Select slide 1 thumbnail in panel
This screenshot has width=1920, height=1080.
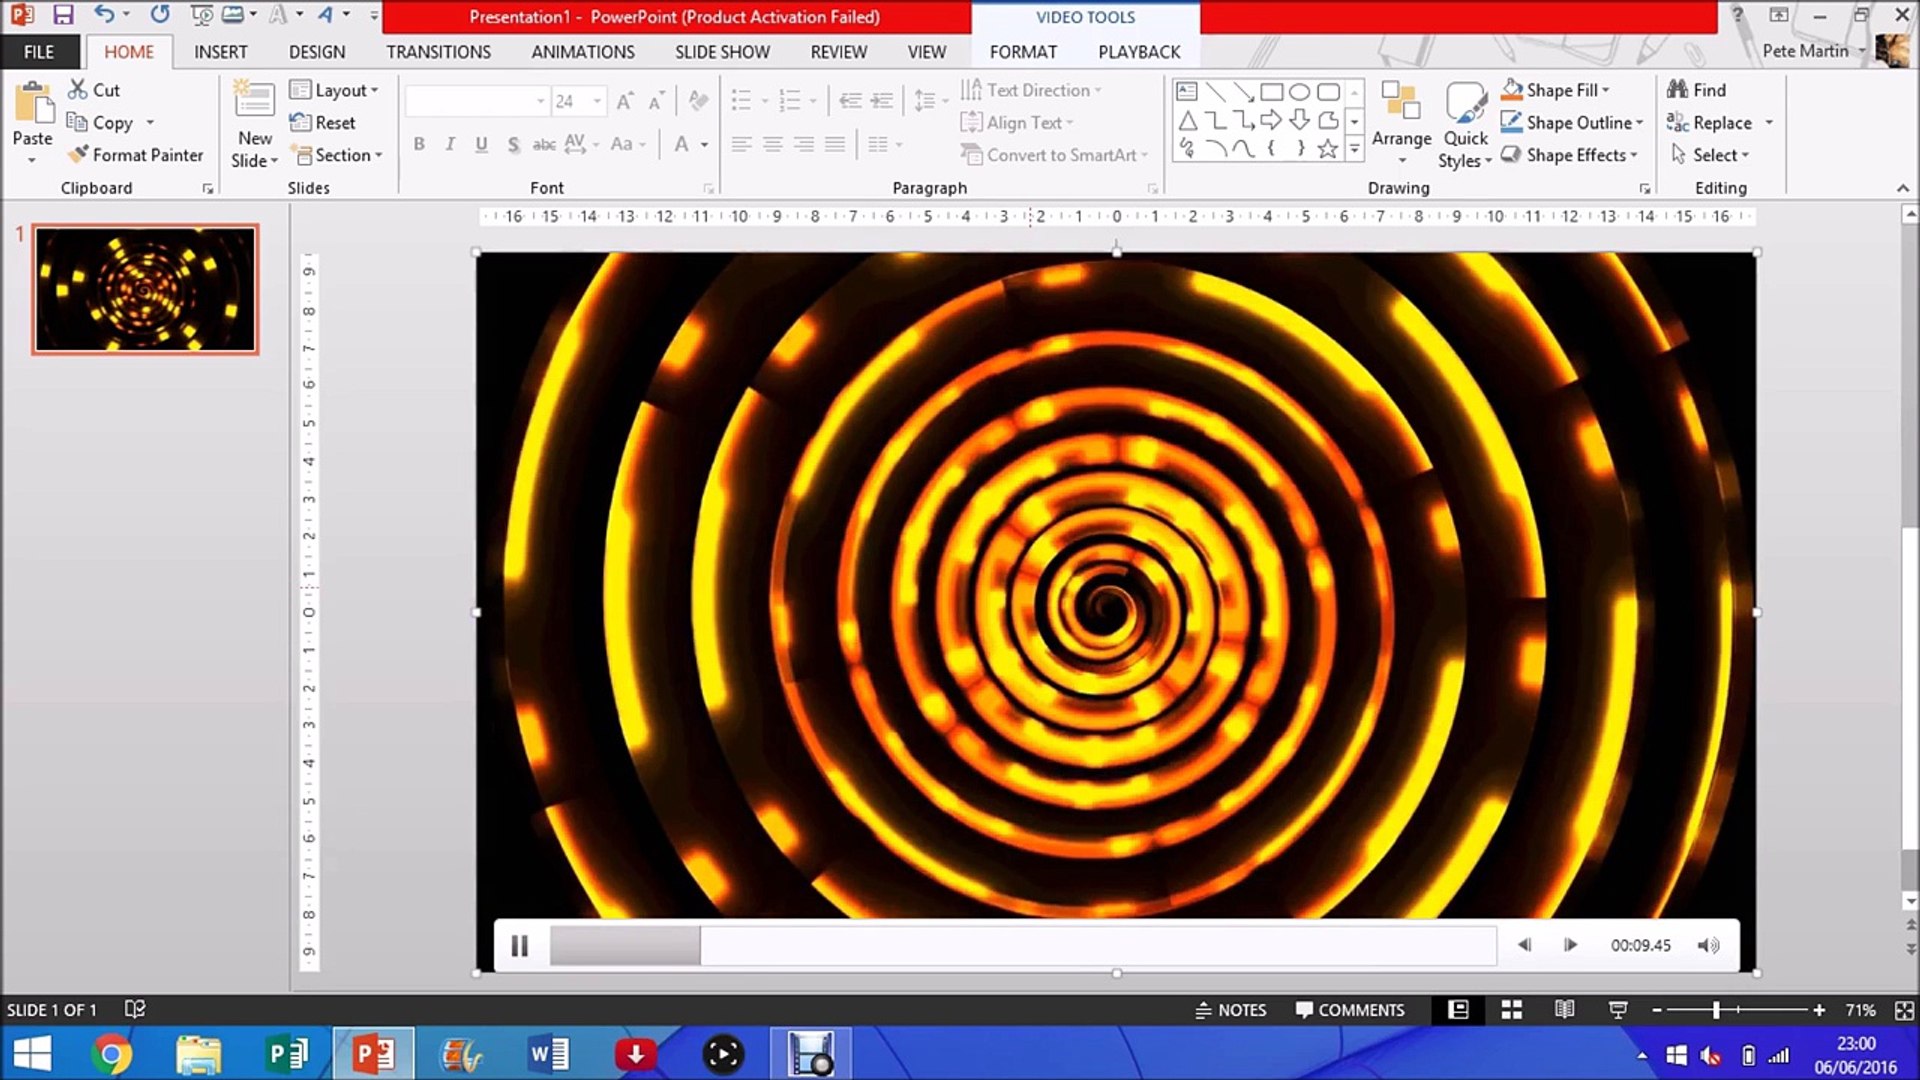(145, 289)
